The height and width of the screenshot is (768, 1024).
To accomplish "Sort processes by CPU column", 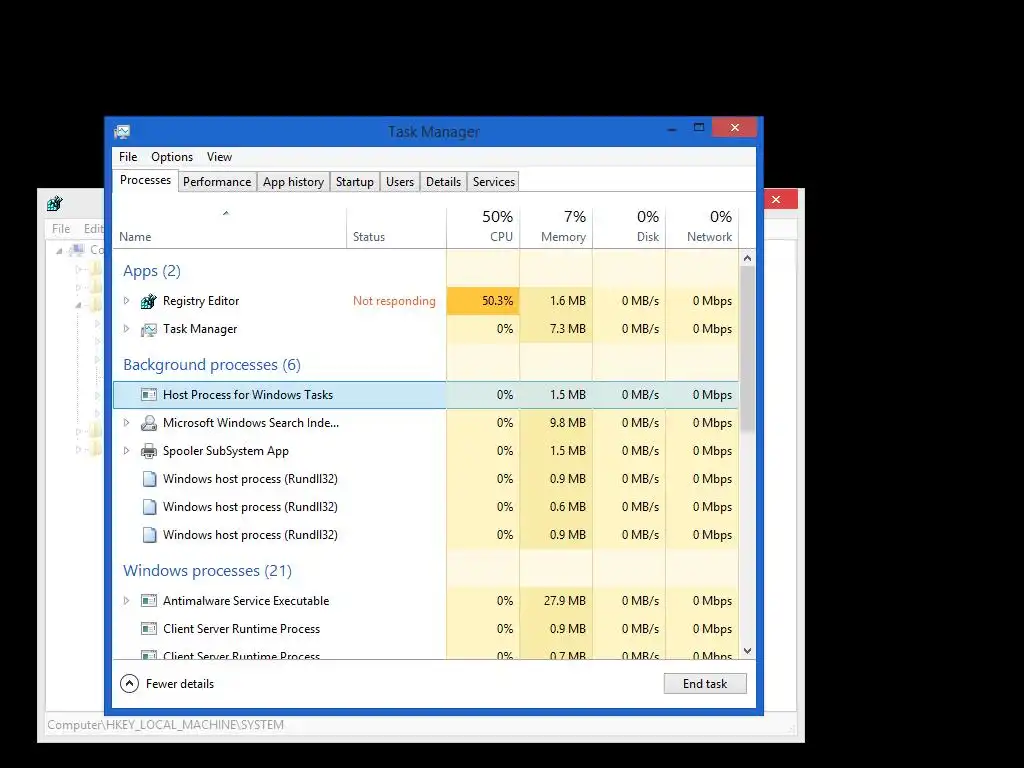I will point(483,227).
